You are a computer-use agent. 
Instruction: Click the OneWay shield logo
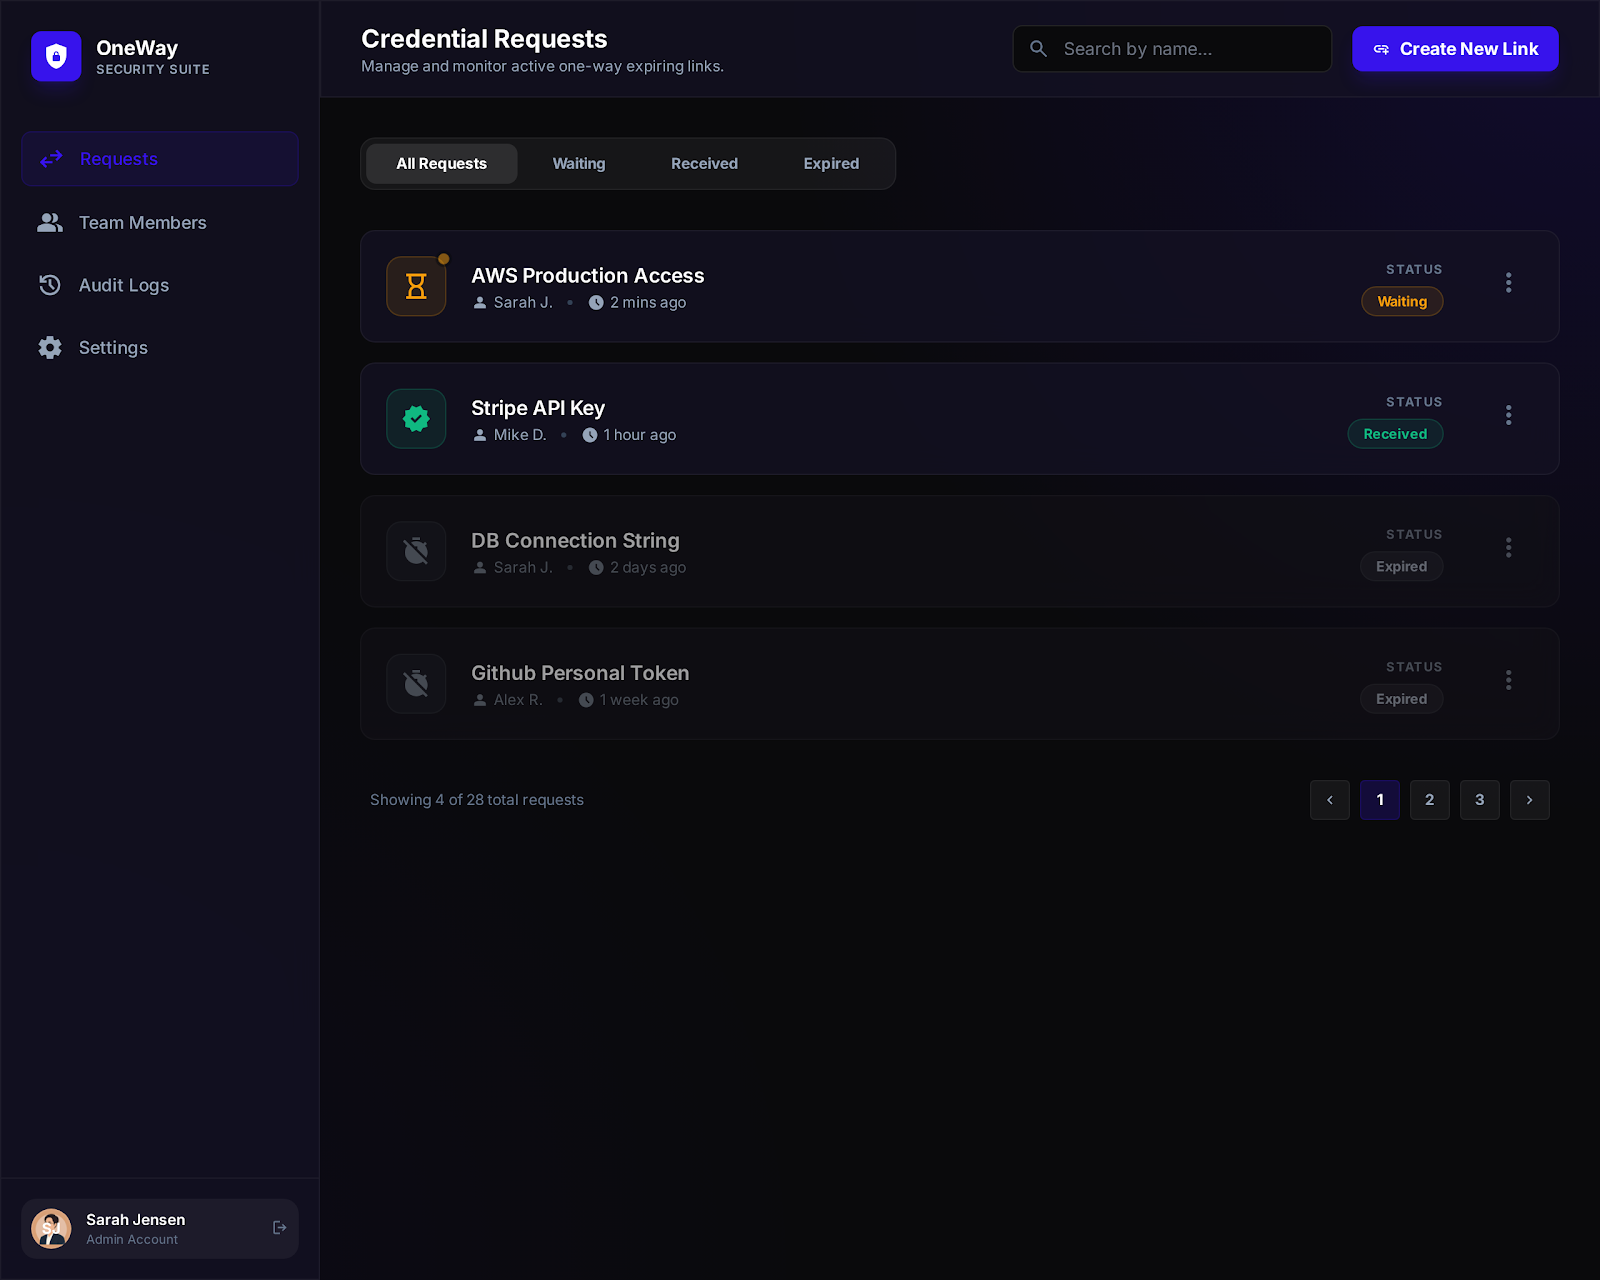pyautogui.click(x=55, y=57)
